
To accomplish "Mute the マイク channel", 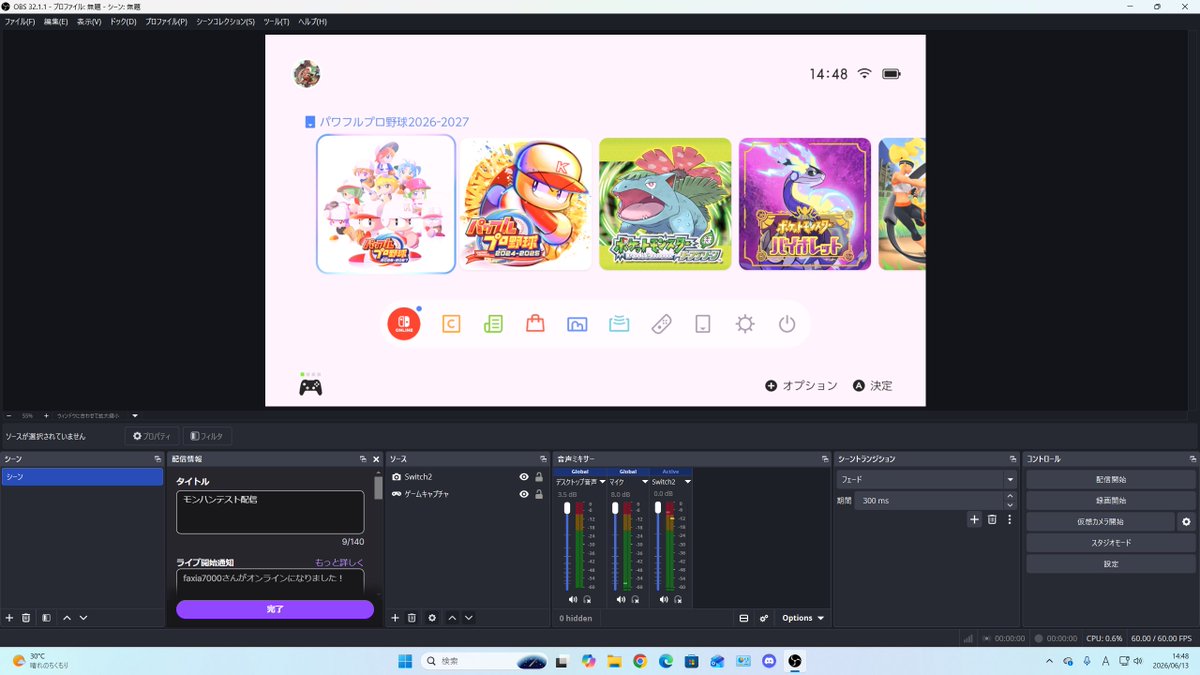I will [x=621, y=600].
